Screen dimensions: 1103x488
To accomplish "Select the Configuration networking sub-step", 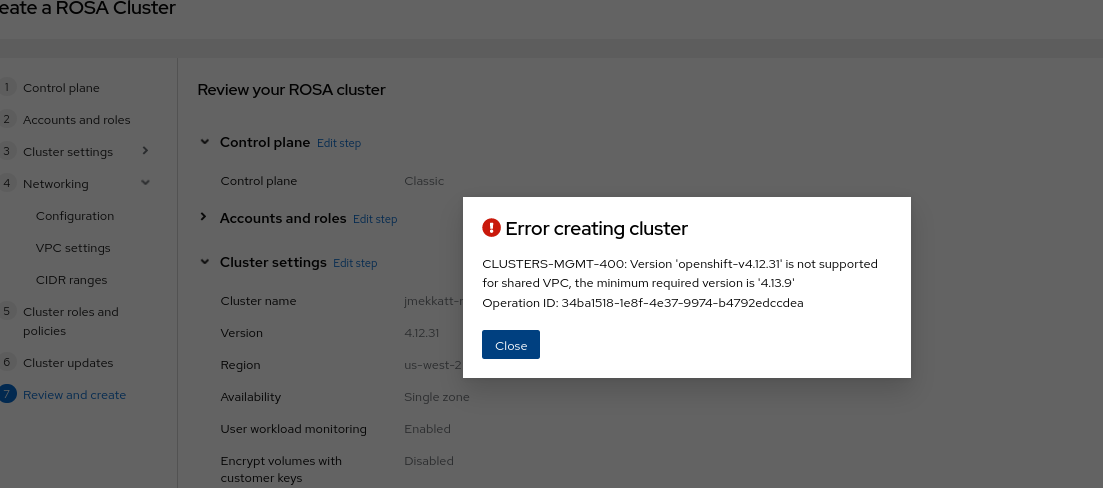I will [75, 216].
